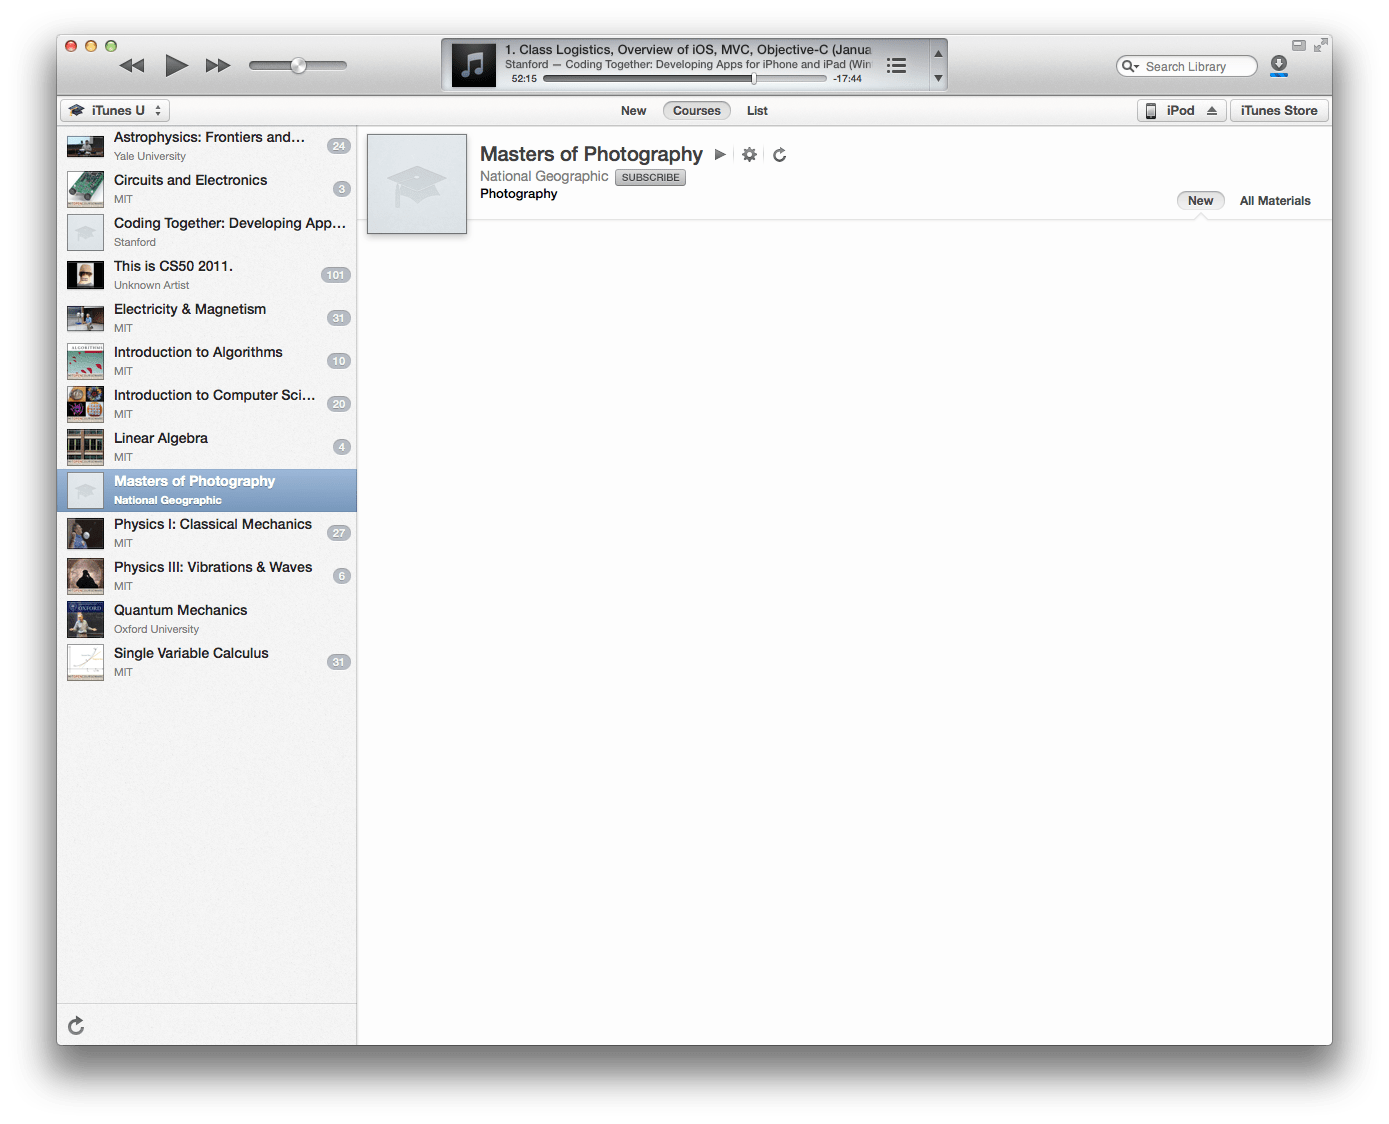
Task: Click the Photography category text
Action: [519, 194]
